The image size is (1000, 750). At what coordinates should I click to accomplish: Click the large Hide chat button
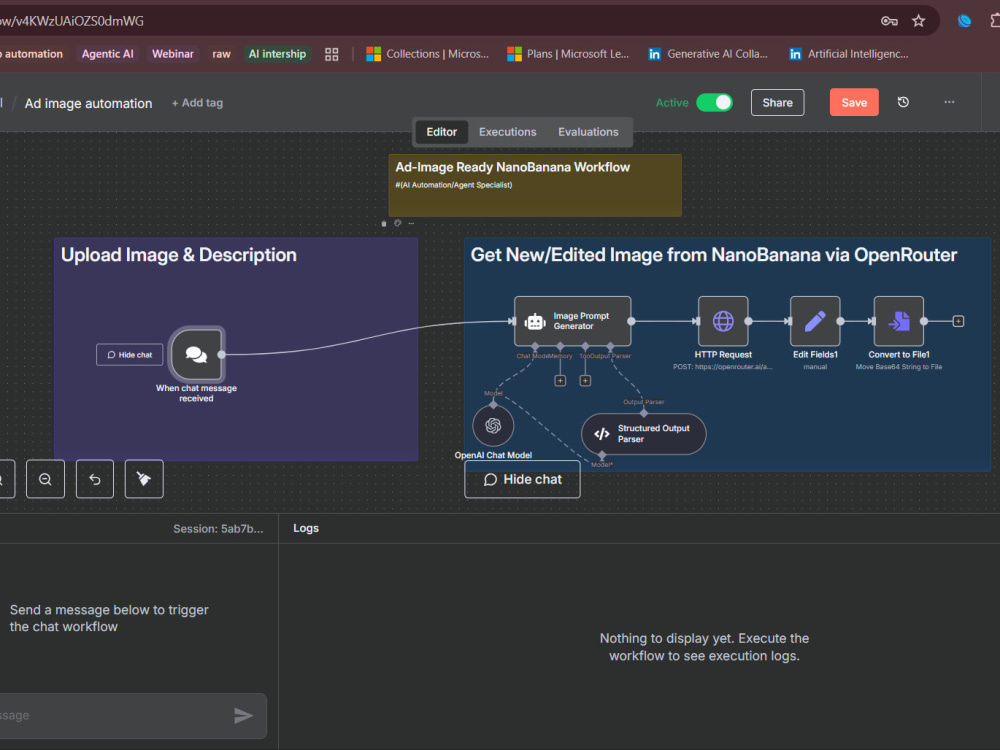point(522,480)
